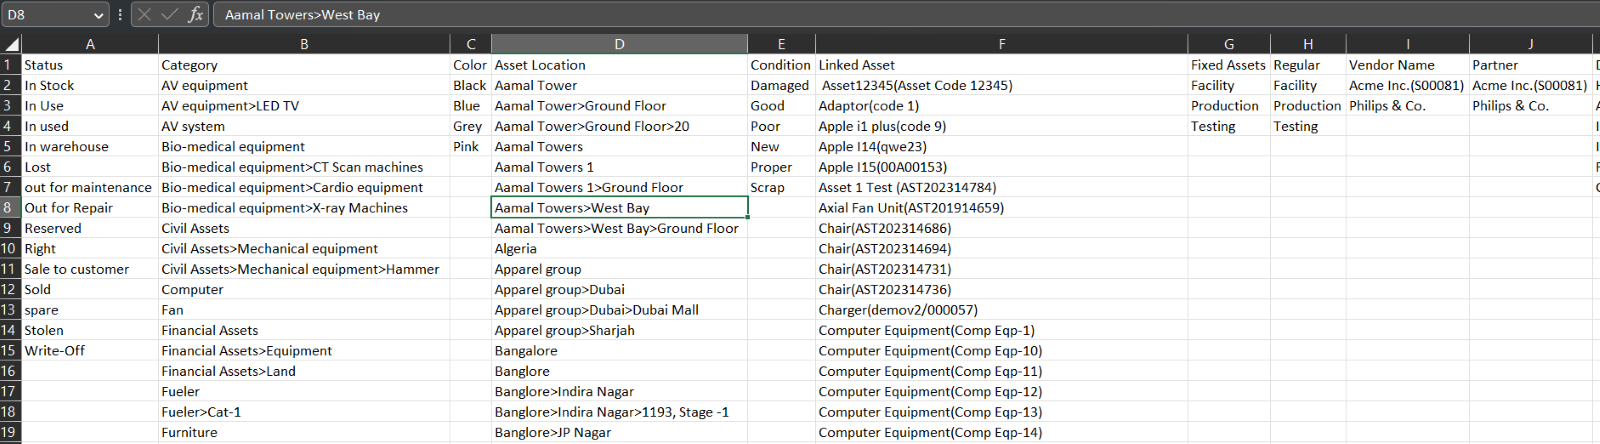Select the condition cell Scrap
The width and height of the screenshot is (1600, 444).
pyautogui.click(x=781, y=187)
